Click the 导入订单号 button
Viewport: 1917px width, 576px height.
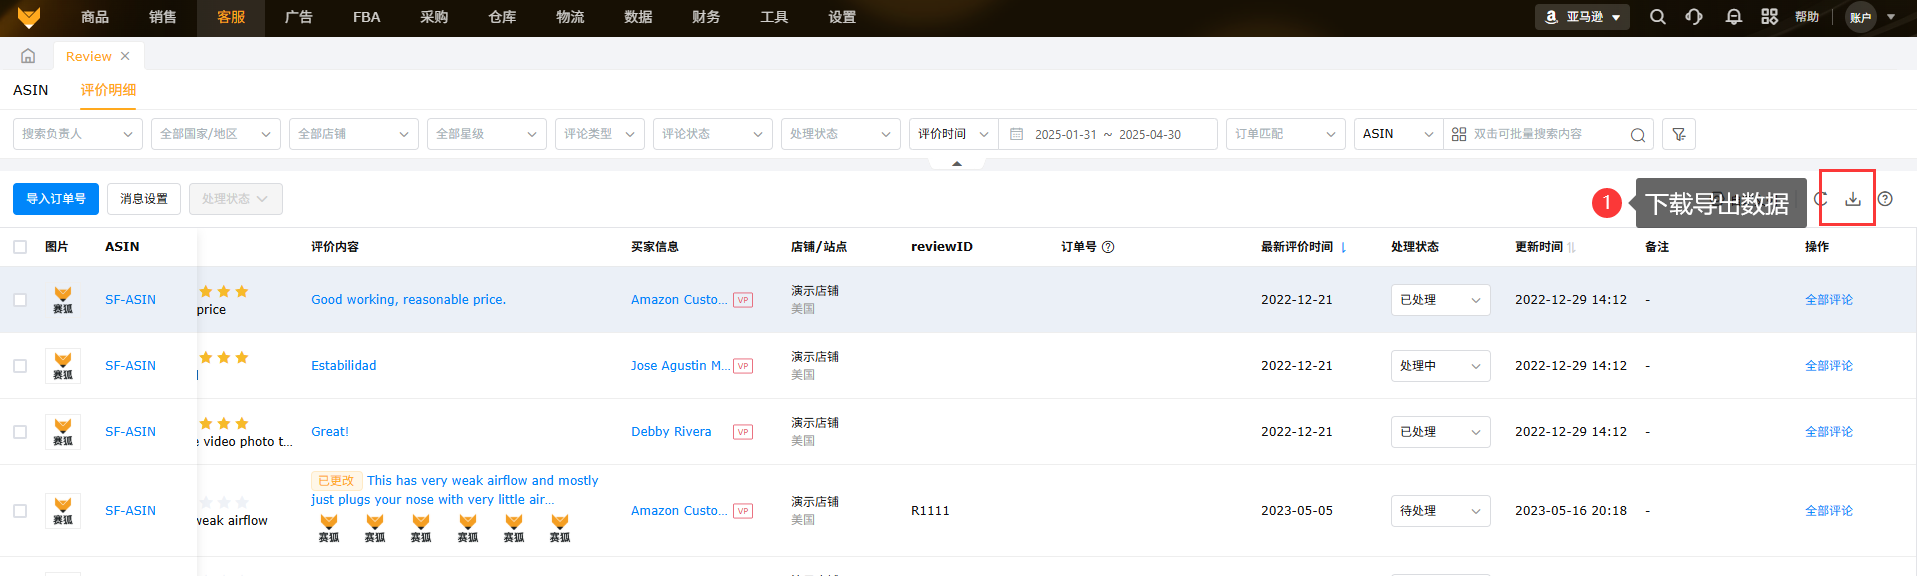pos(56,199)
